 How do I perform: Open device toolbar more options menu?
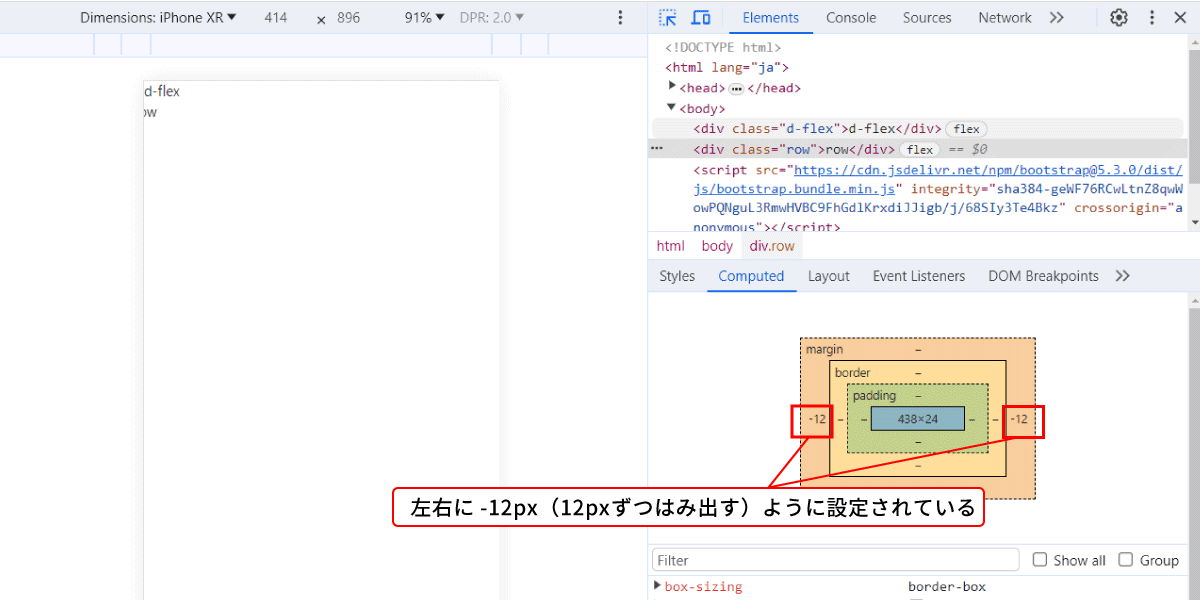620,18
